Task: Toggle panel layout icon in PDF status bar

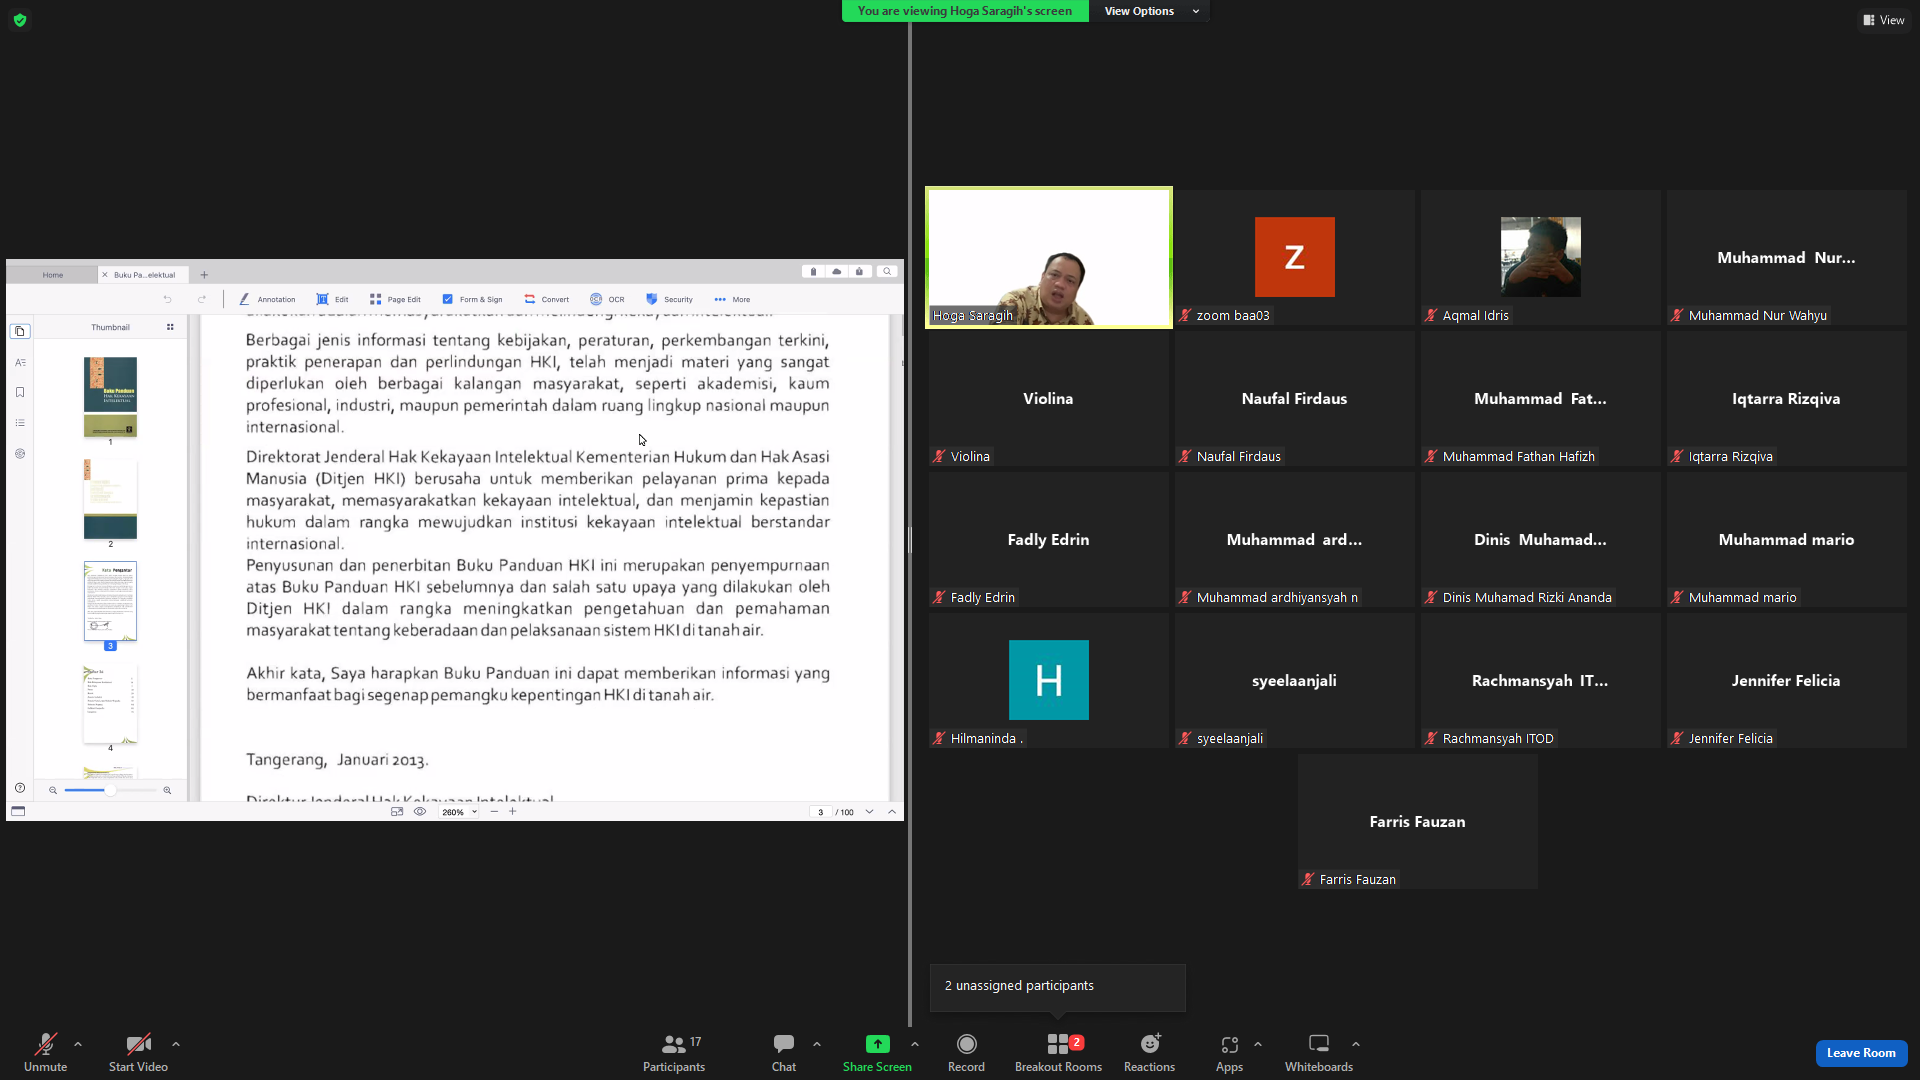Action: point(18,811)
